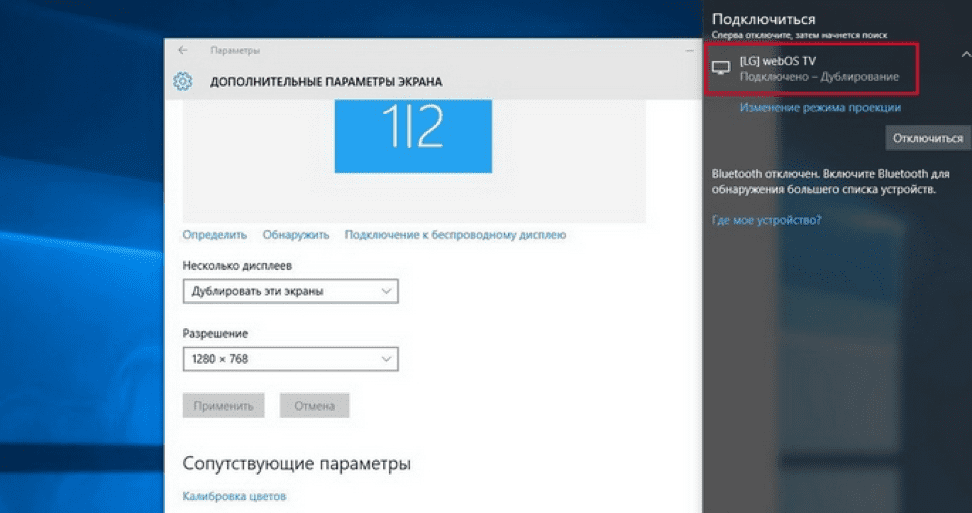Image resolution: width=972 pixels, height=513 pixels.
Task: Click the monitor icon beside [LG] webOS TV
Action: [x=721, y=68]
